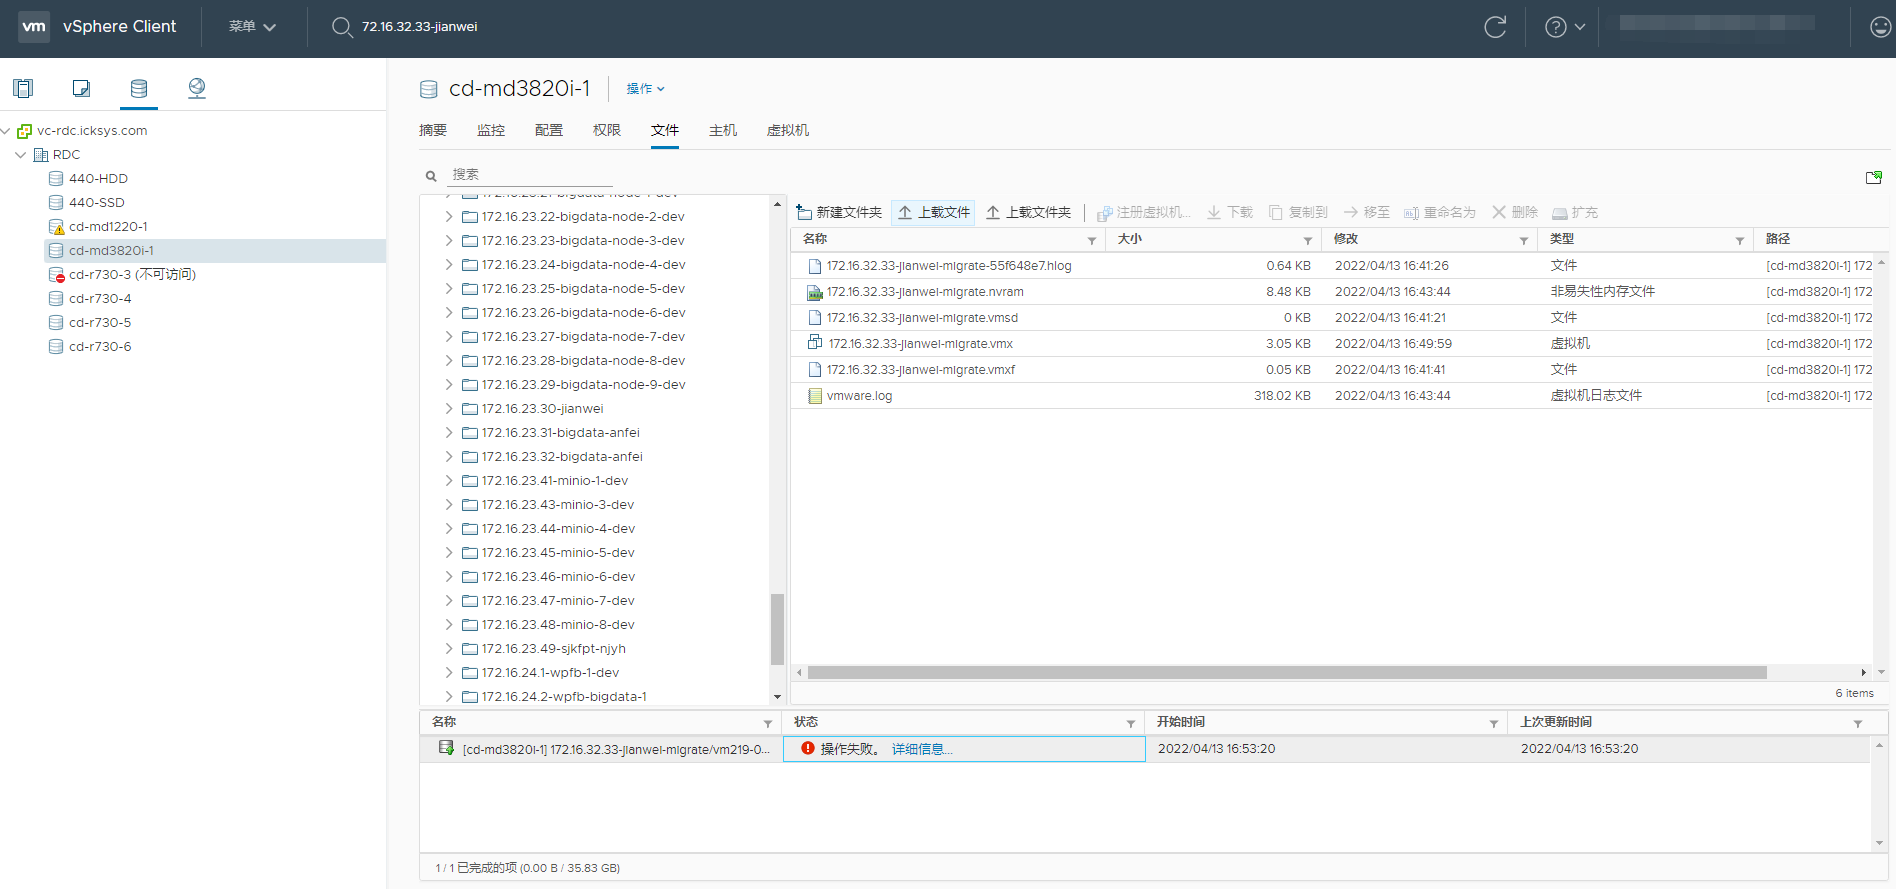
Task: Select the 440-SSD datastore
Action: click(96, 203)
